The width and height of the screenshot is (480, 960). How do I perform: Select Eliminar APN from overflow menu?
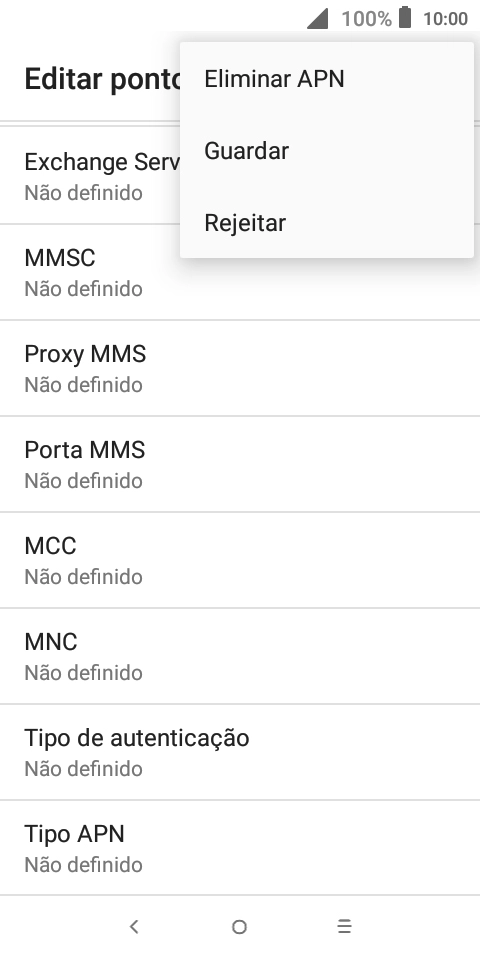click(327, 79)
